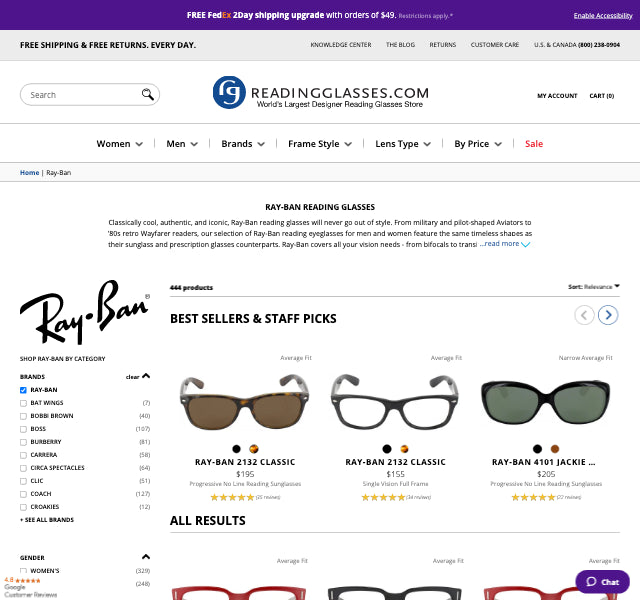The height and width of the screenshot is (600, 640).
Task: Select tortoise swatch for Ray-Ban 2132 $195
Action: [253, 449]
